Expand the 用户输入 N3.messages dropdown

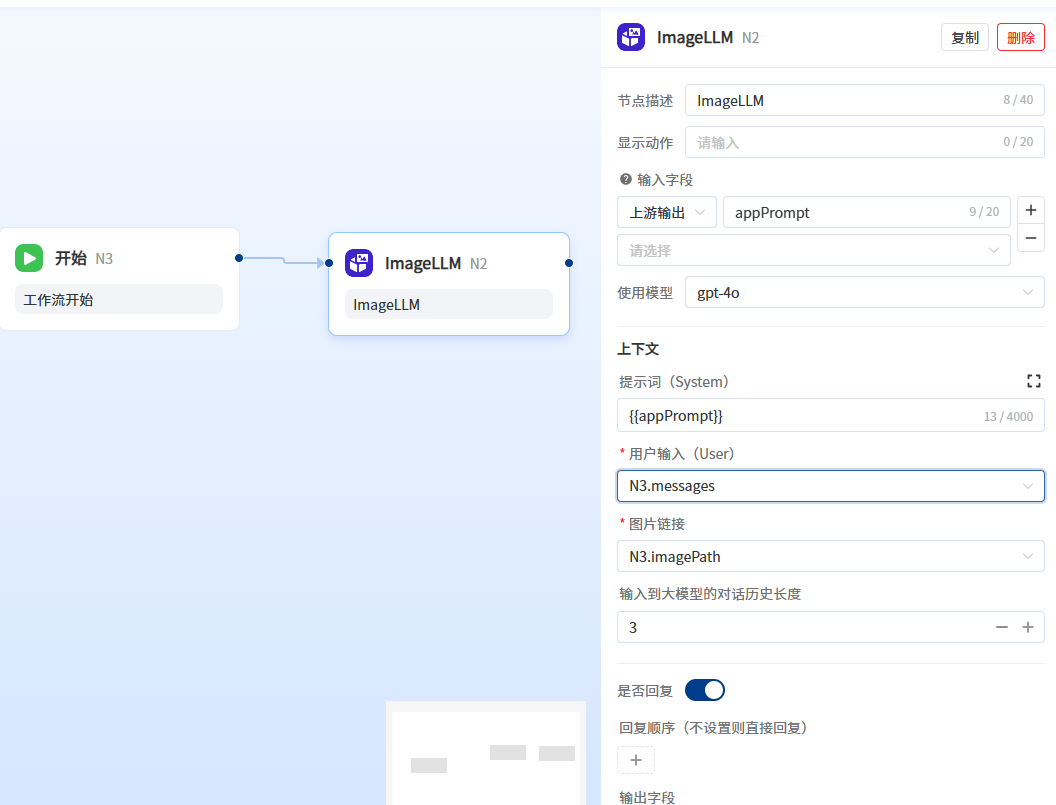[x=830, y=486]
